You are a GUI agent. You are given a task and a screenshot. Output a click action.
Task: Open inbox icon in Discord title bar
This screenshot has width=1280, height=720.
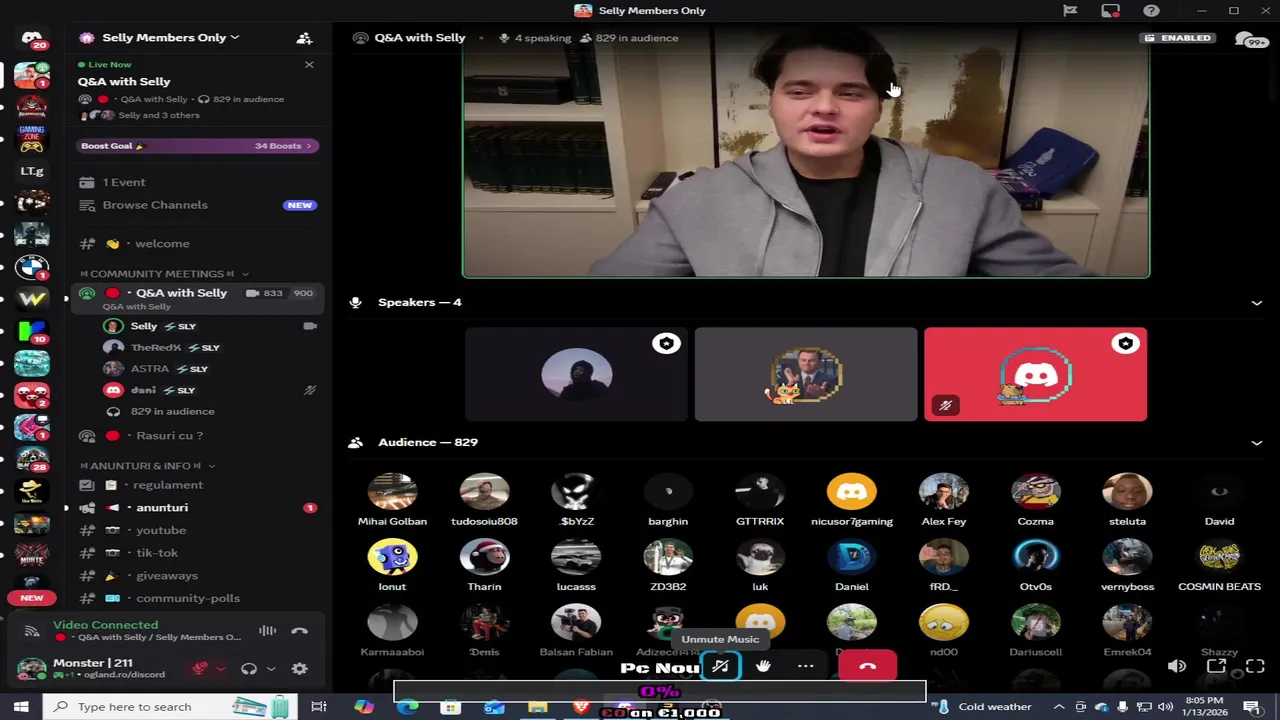coord(1111,10)
